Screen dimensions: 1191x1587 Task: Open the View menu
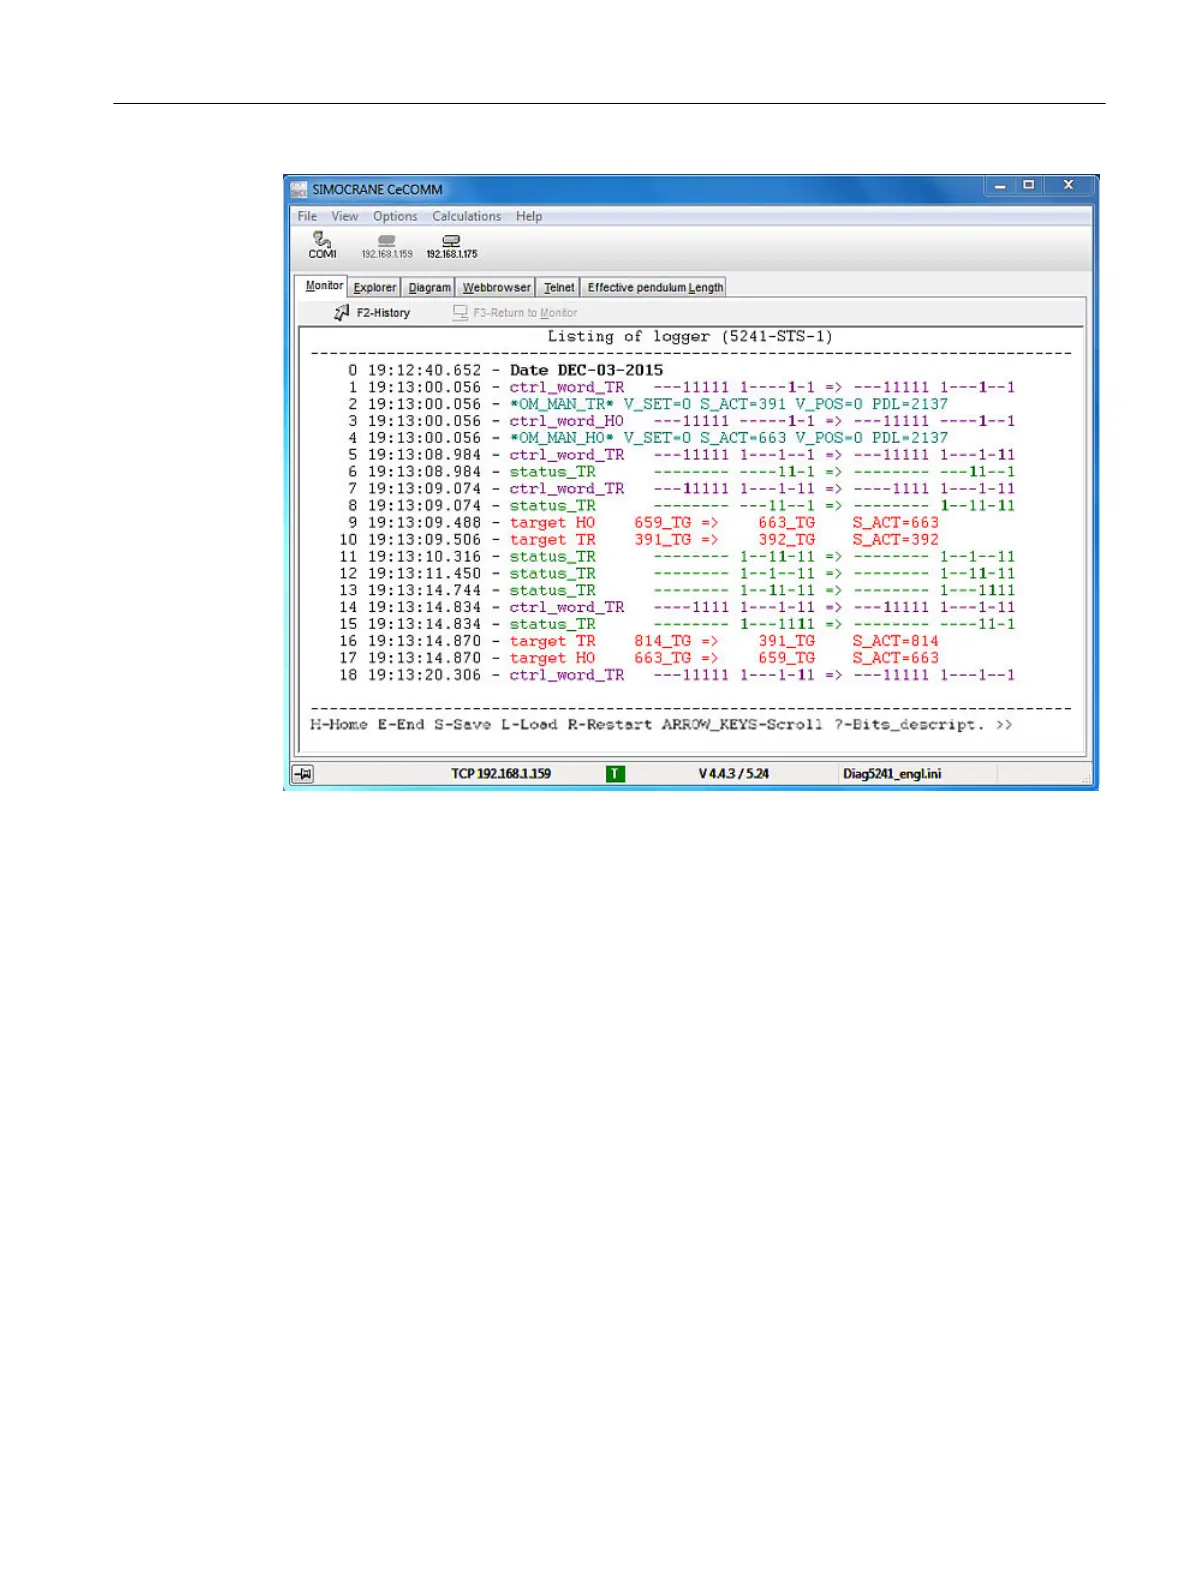pos(344,216)
